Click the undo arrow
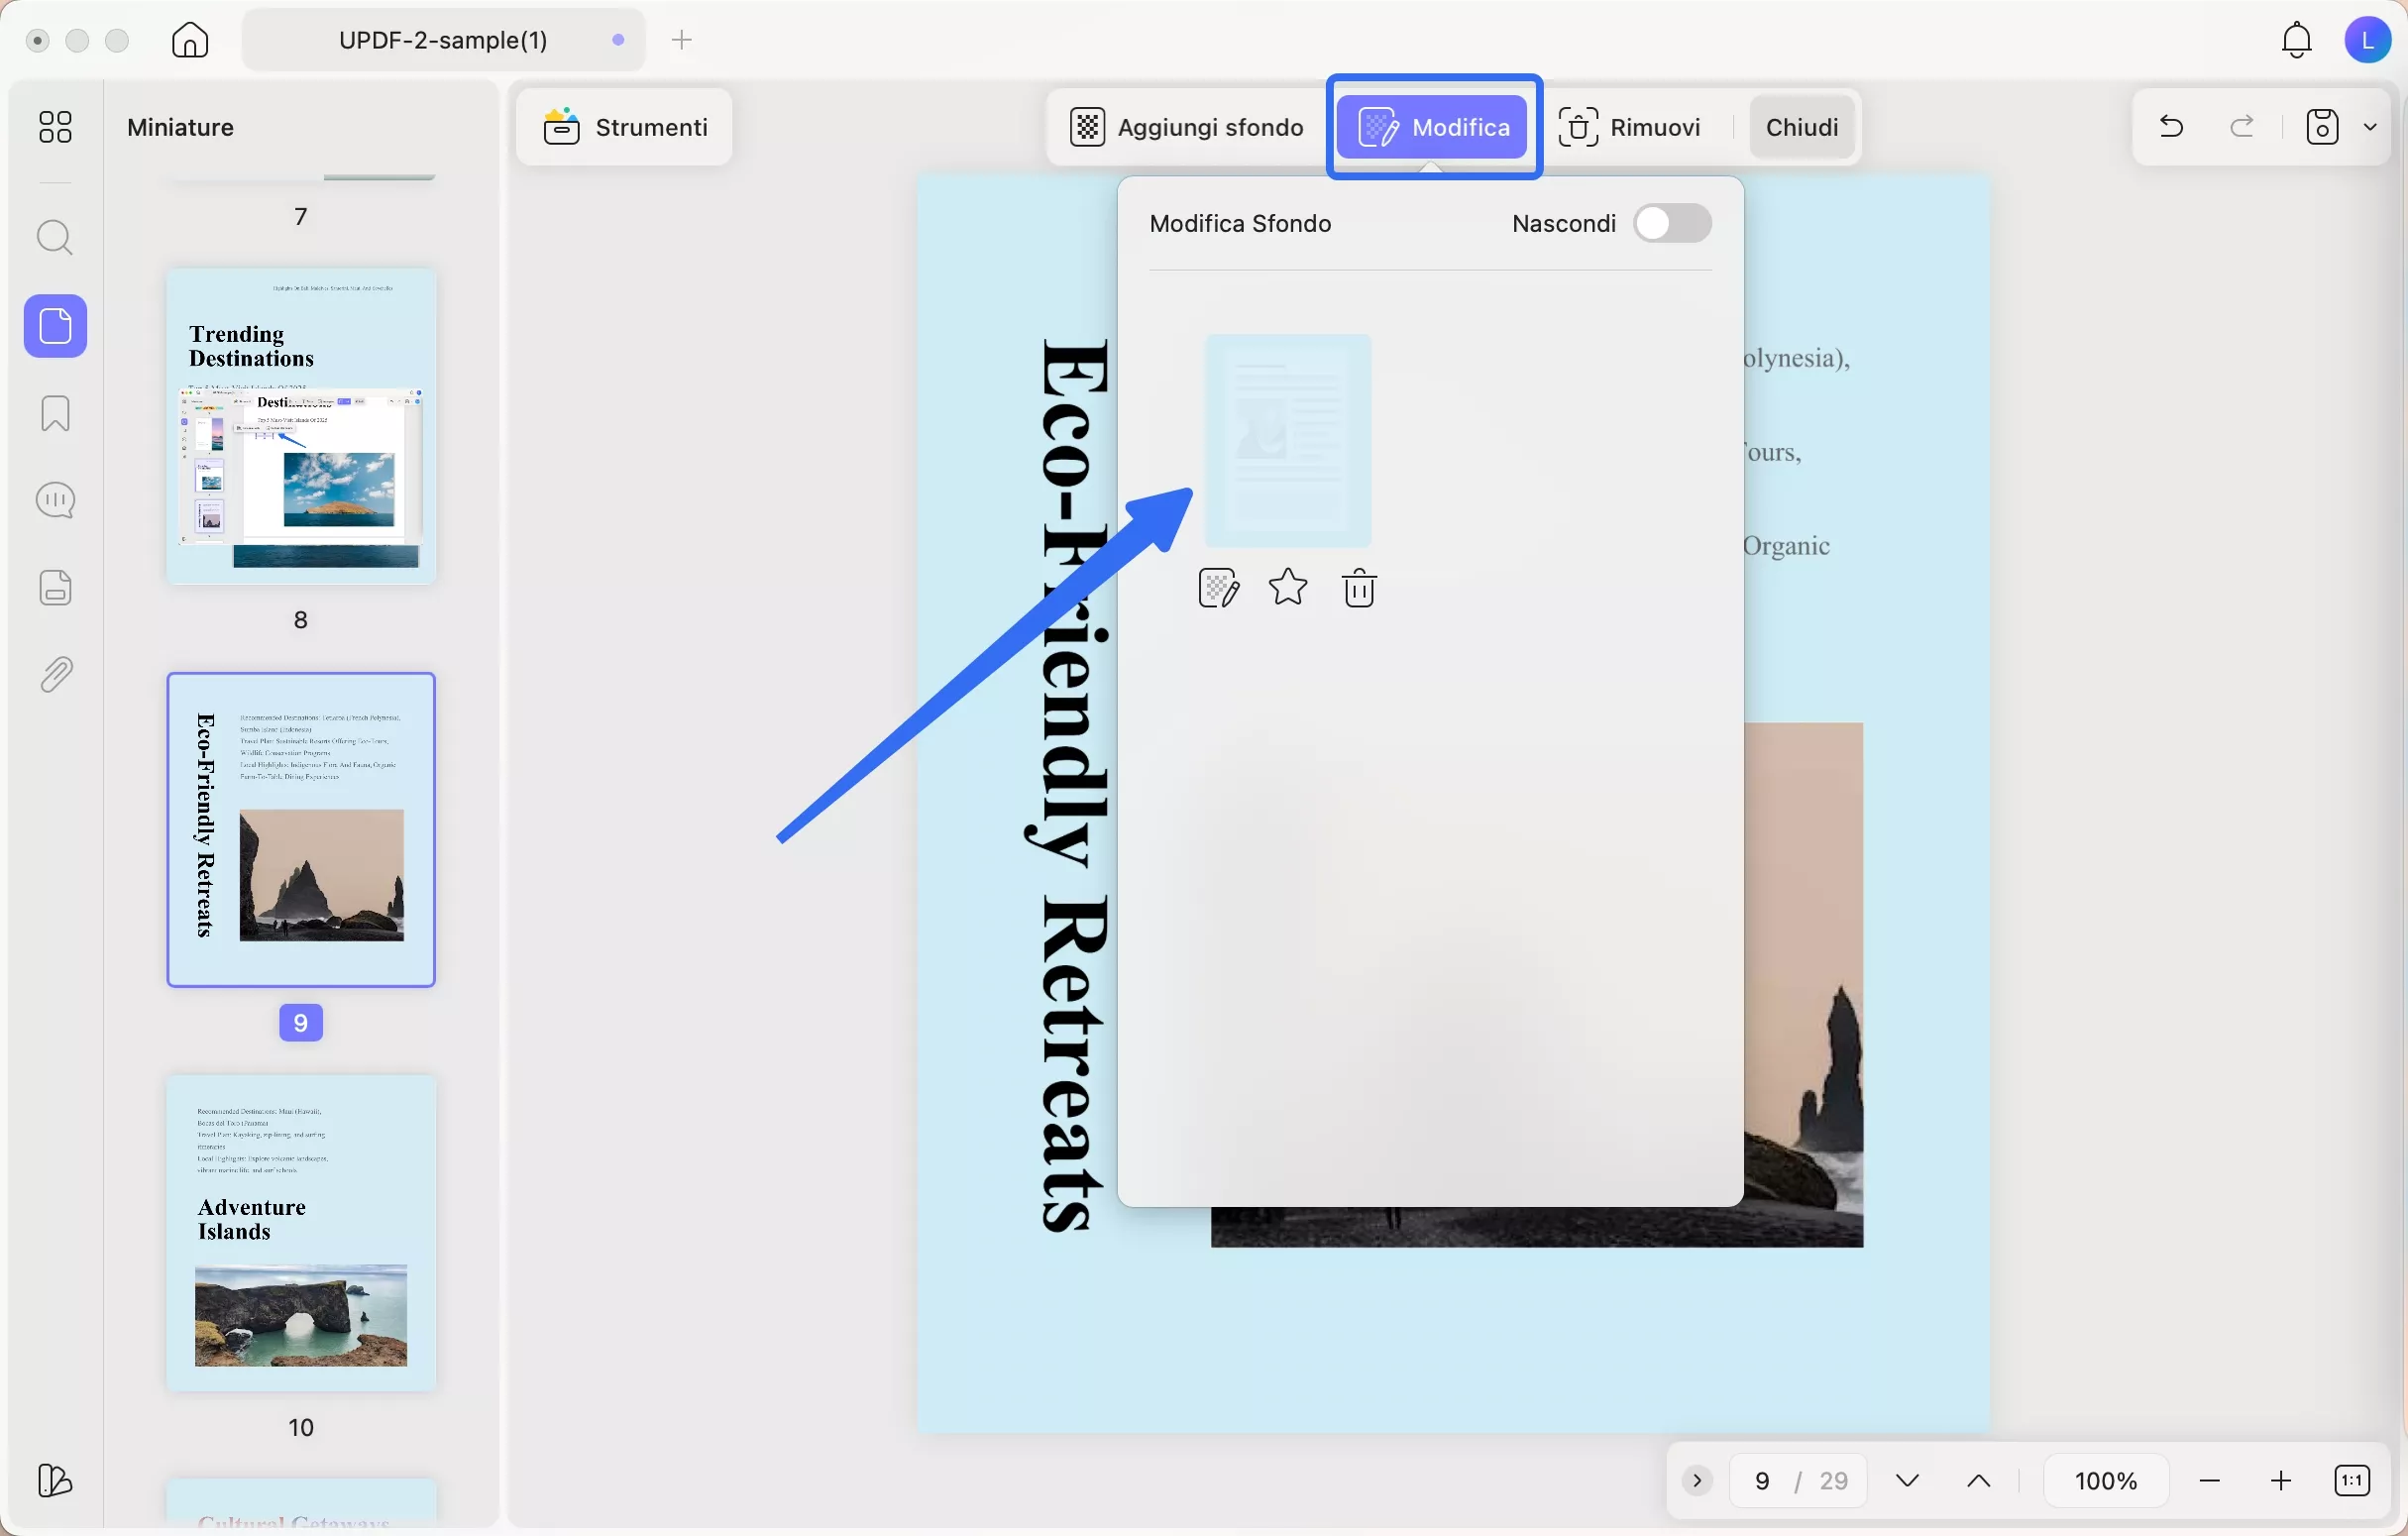The width and height of the screenshot is (2408, 1536). 2170,127
